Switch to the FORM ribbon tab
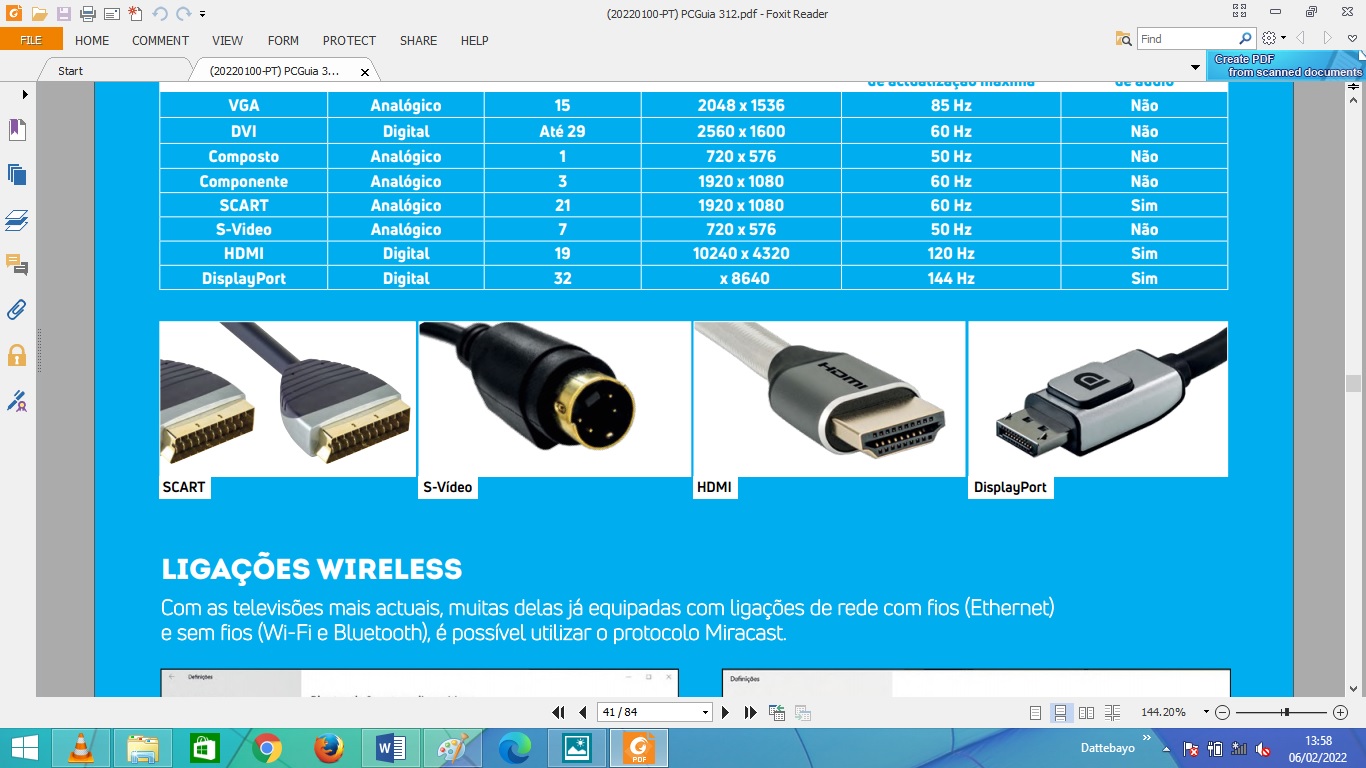 pos(283,41)
